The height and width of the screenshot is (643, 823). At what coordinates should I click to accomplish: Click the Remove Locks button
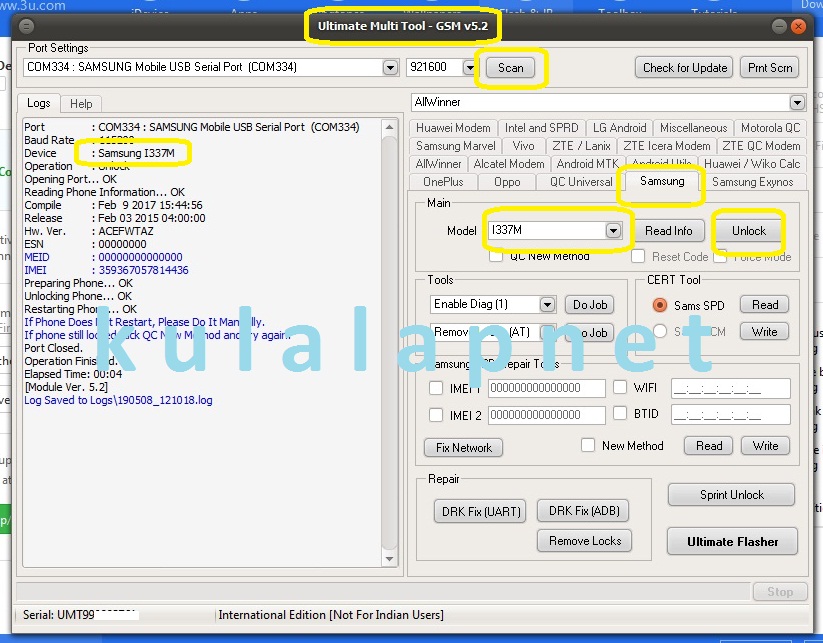pos(585,541)
